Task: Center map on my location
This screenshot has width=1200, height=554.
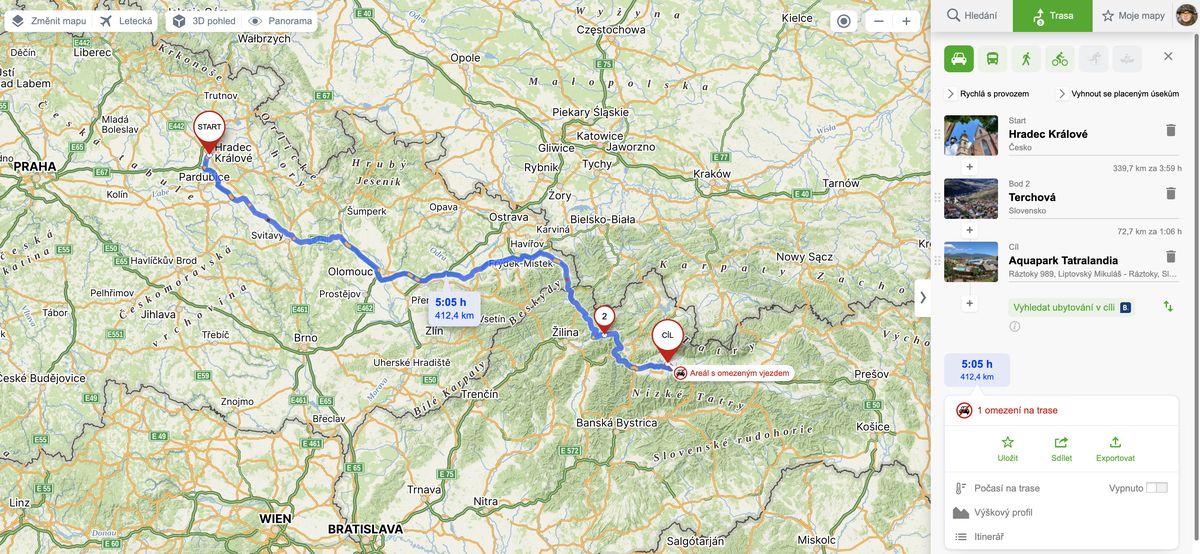Action: tap(844, 21)
